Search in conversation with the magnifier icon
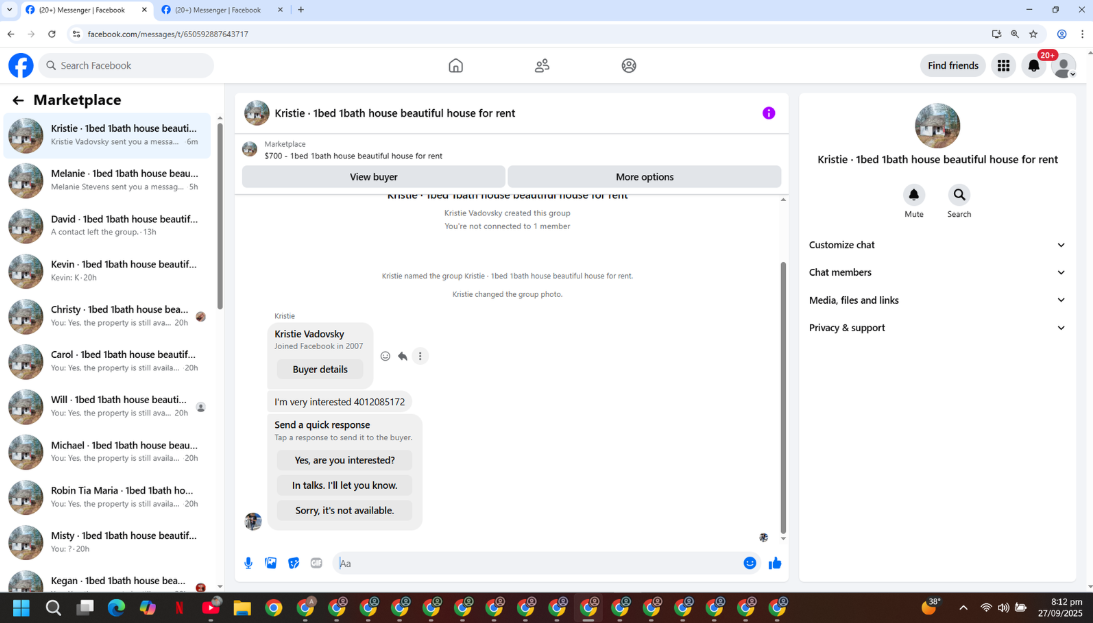Screen dimensions: 1093x623 [x=959, y=195]
